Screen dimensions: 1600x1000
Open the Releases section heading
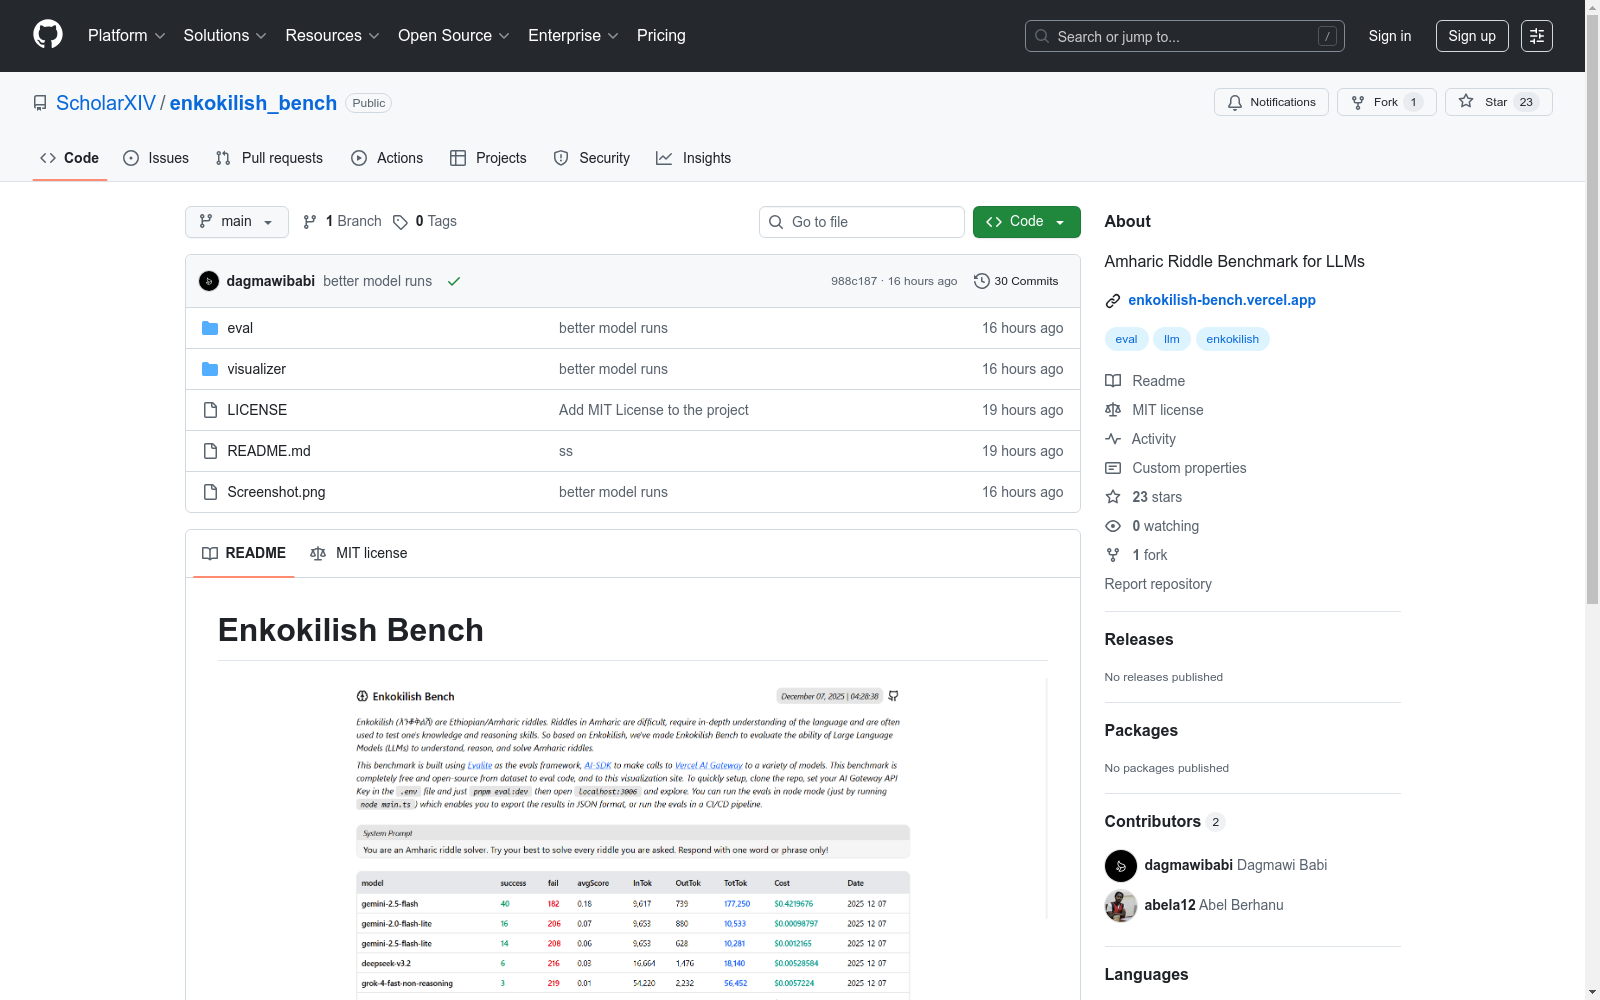coord(1139,639)
